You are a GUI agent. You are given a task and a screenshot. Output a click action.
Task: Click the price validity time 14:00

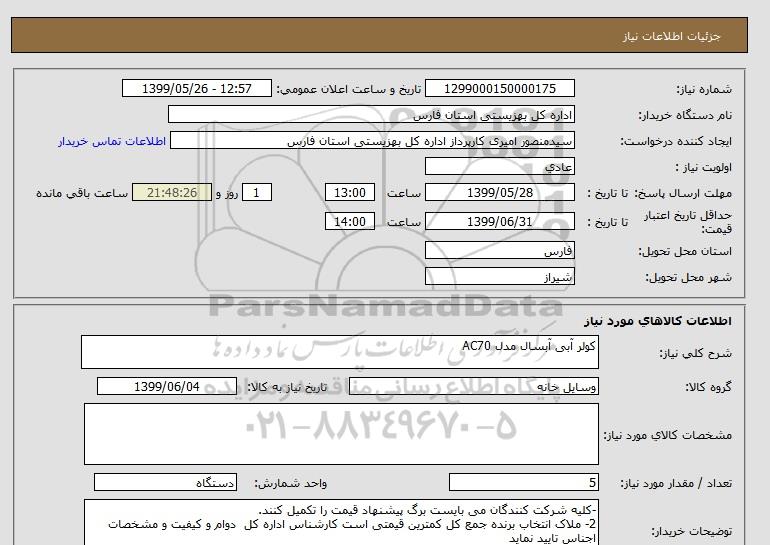[x=350, y=221]
